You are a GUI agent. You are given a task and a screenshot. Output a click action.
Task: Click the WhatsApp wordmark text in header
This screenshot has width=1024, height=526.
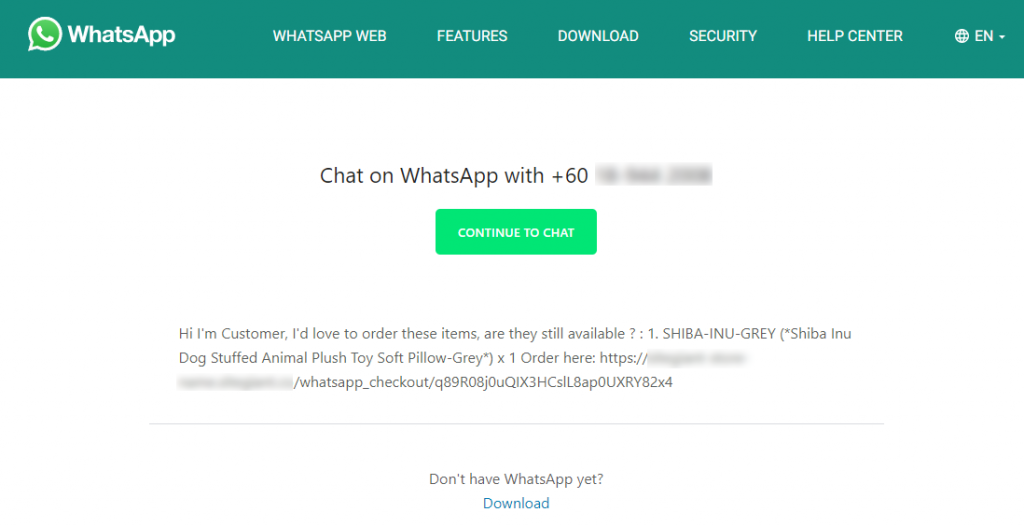point(121,35)
